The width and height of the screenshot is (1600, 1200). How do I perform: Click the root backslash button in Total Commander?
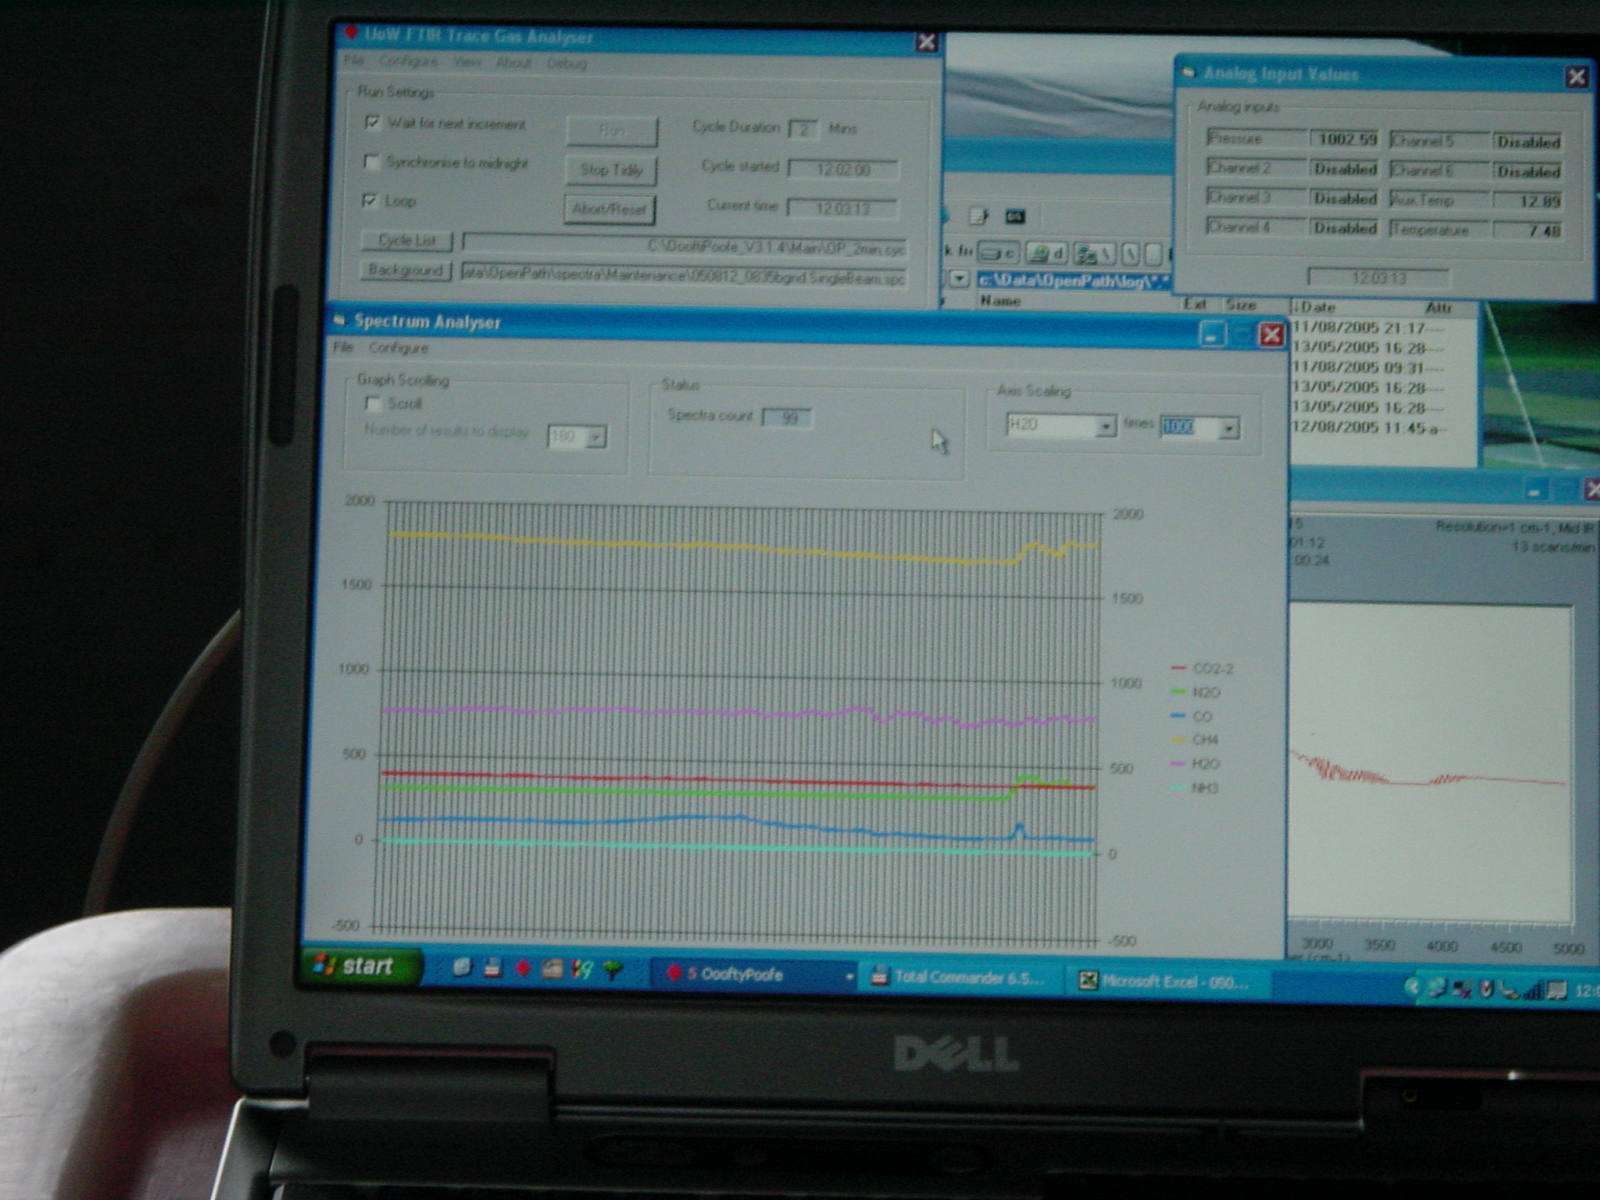(1131, 253)
